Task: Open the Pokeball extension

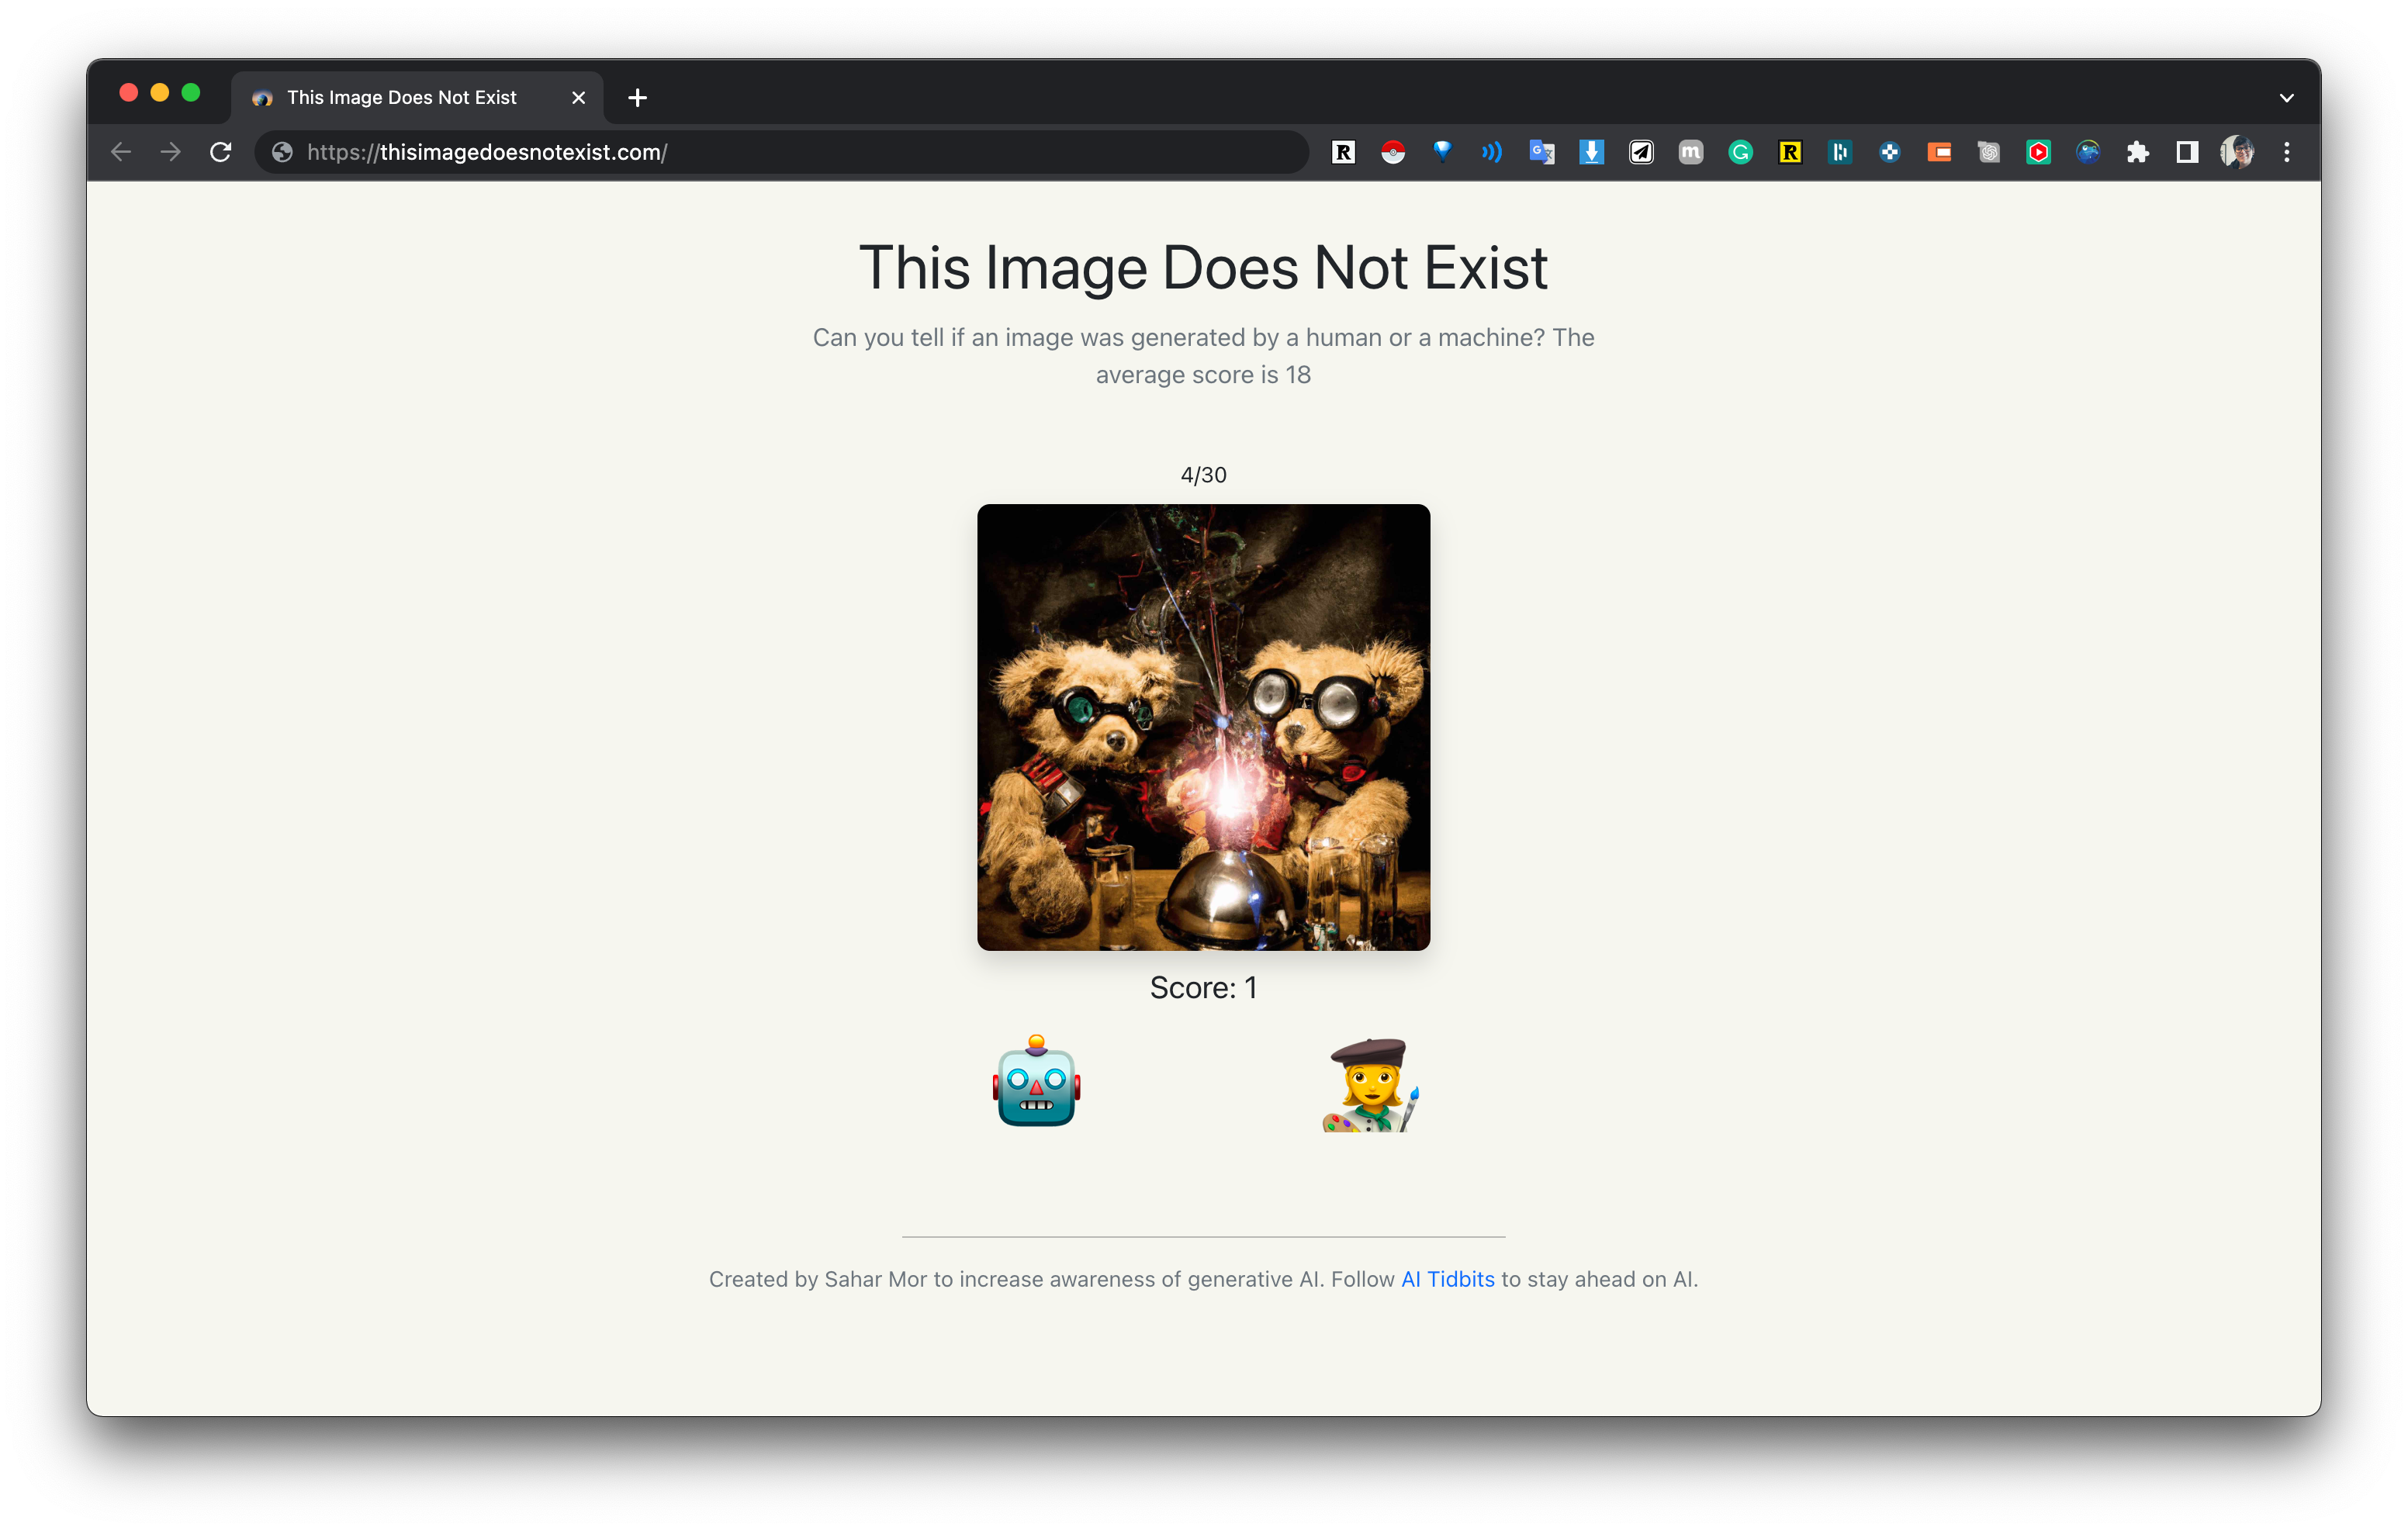Action: (1393, 152)
